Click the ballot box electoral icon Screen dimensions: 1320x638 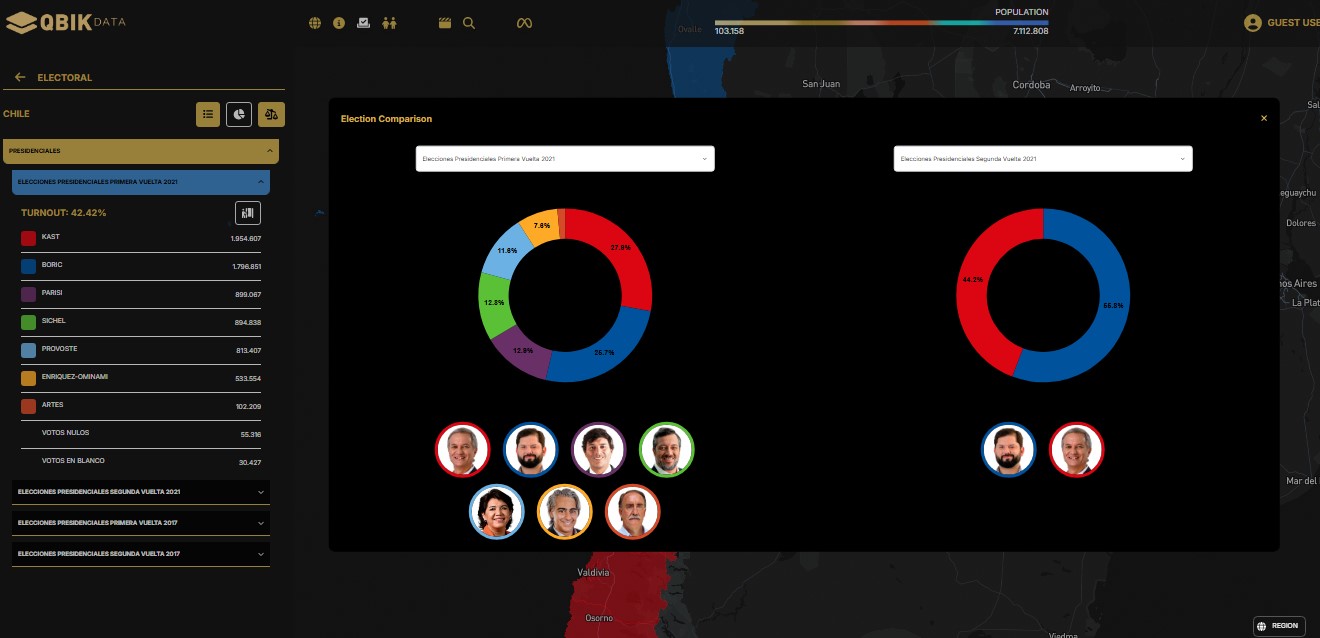point(364,23)
